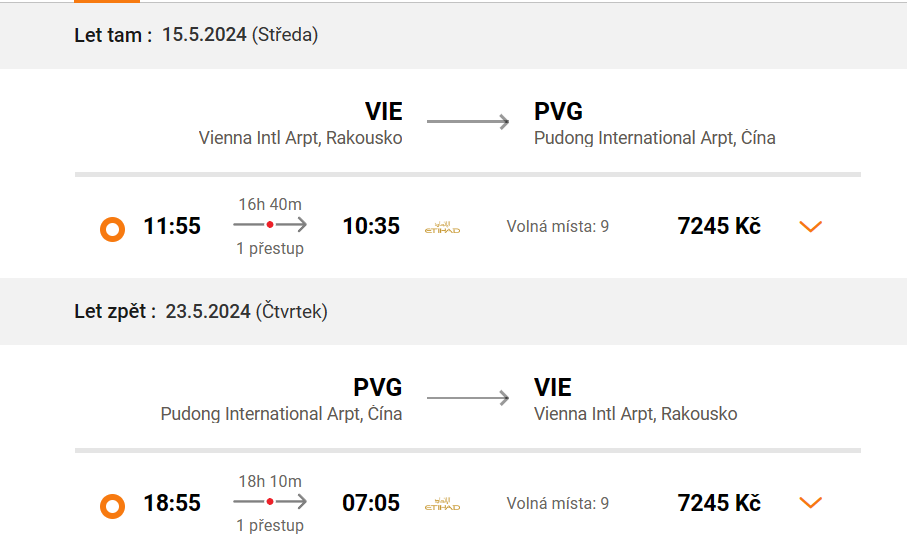This screenshot has height=553, width=907.
Task: Click the 'Let zpět' 23.5.2024 header
Action: click(201, 311)
